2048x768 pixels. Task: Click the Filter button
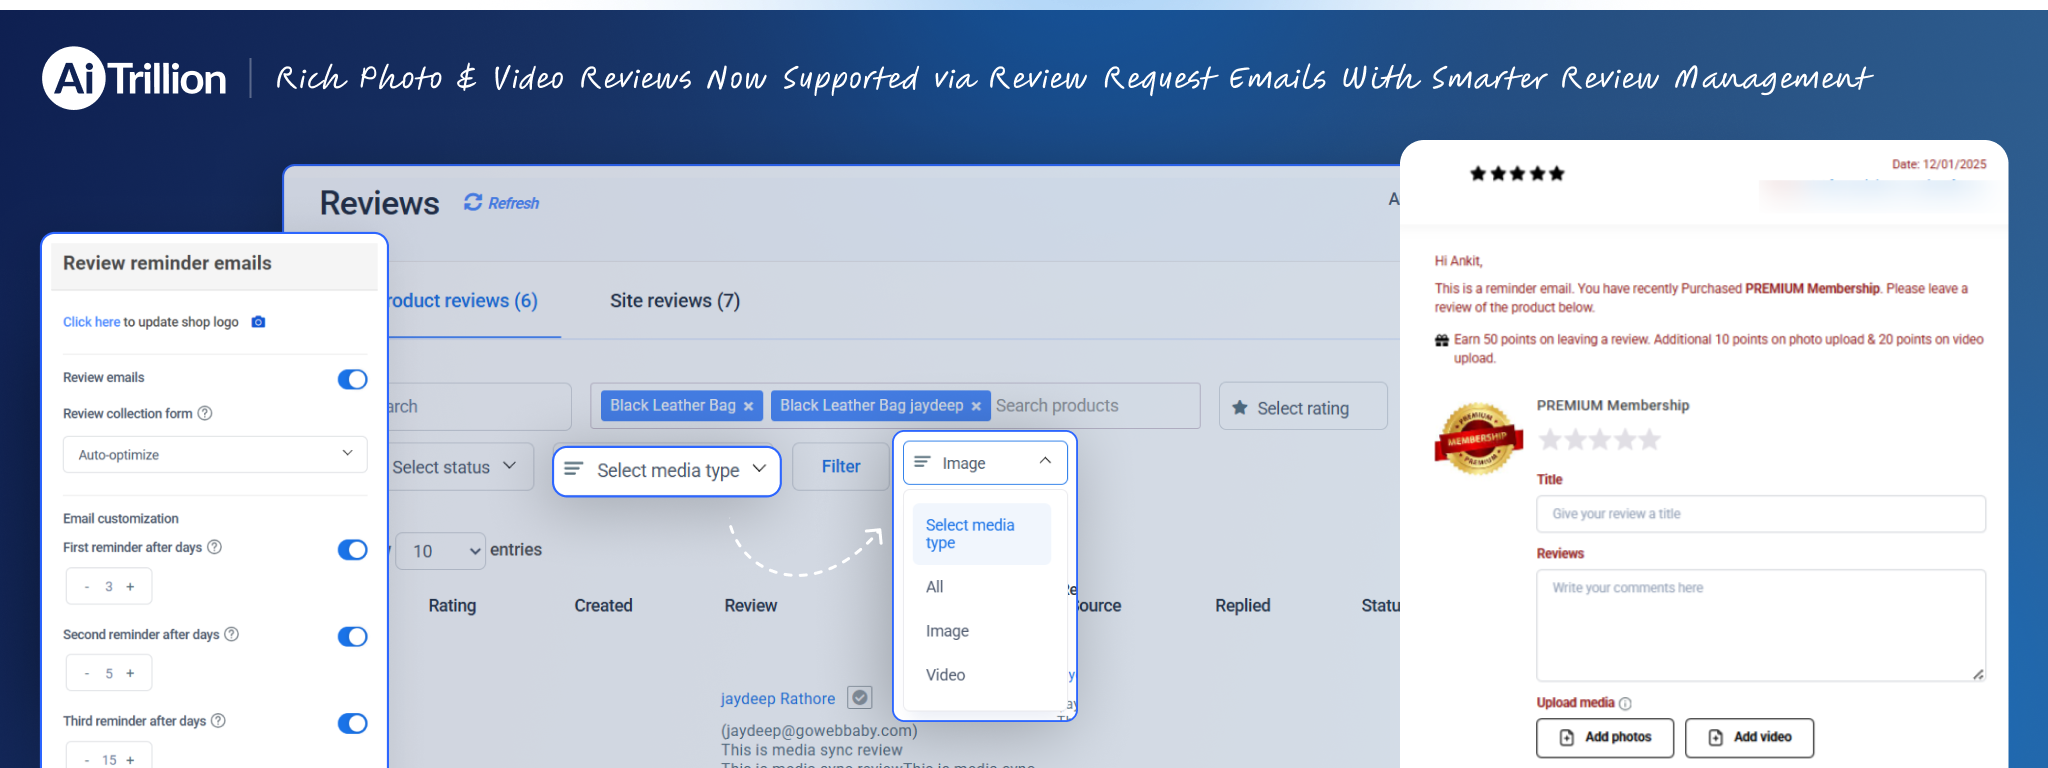pyautogui.click(x=841, y=467)
